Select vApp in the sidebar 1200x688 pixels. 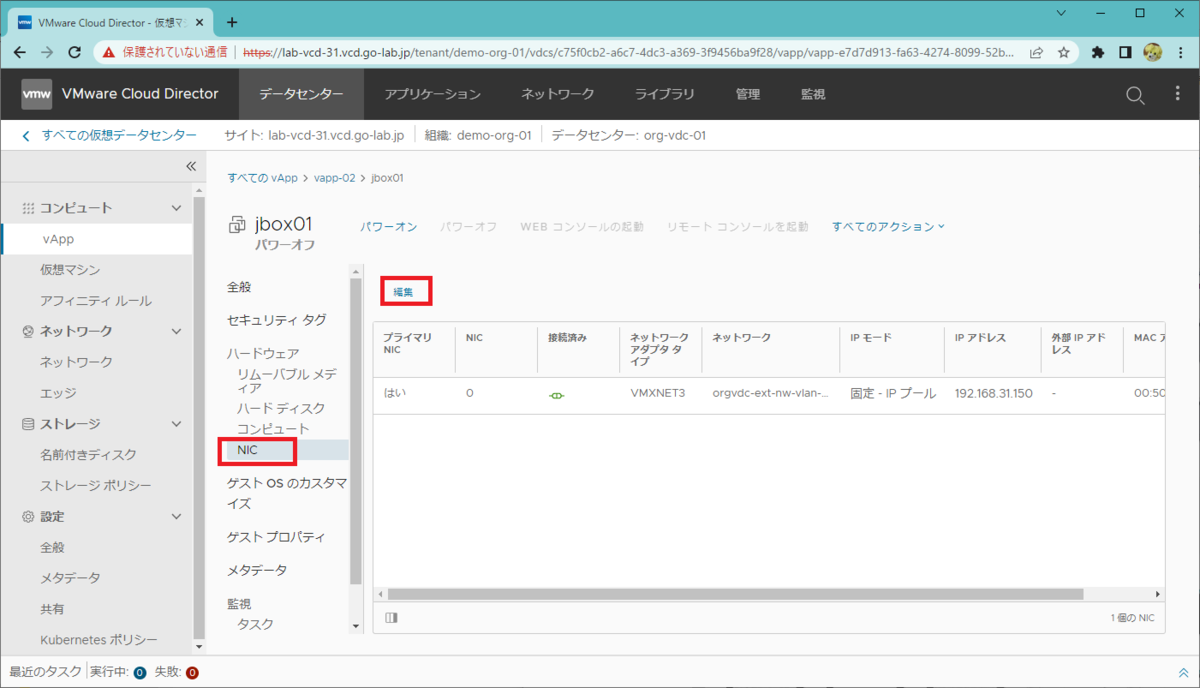[58, 239]
